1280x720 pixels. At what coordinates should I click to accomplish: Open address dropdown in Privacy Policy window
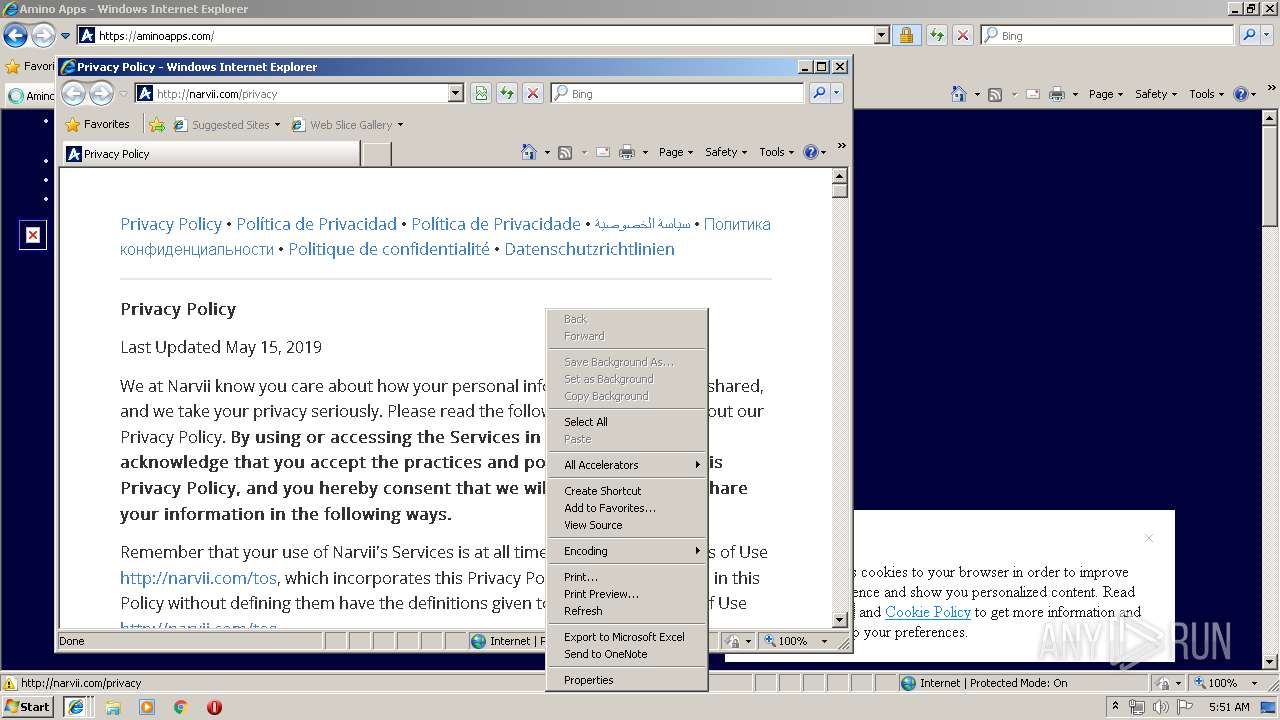(456, 93)
